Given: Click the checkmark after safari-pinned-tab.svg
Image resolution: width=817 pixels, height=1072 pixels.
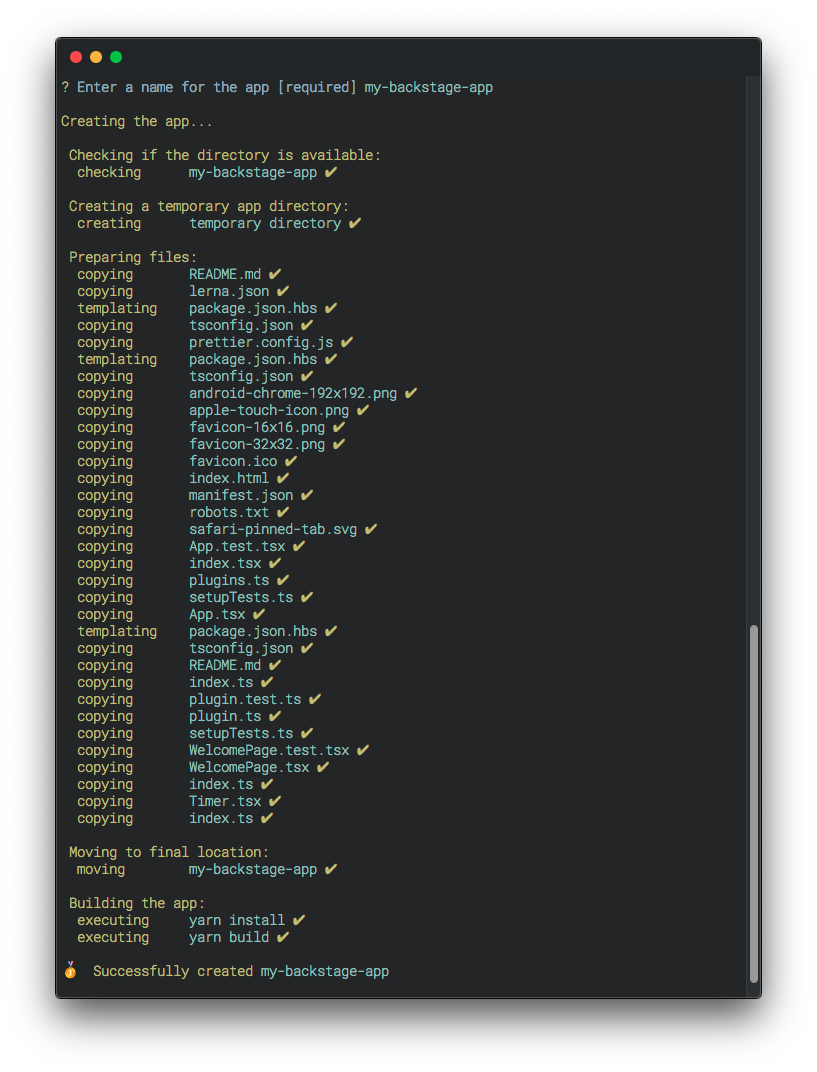Looking at the screenshot, I should 371,529.
